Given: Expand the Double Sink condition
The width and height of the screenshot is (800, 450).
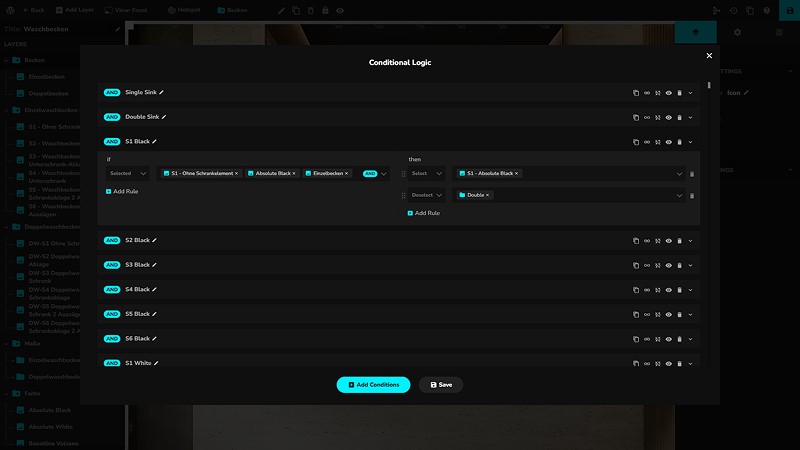Looking at the screenshot, I should pyautogui.click(x=690, y=117).
